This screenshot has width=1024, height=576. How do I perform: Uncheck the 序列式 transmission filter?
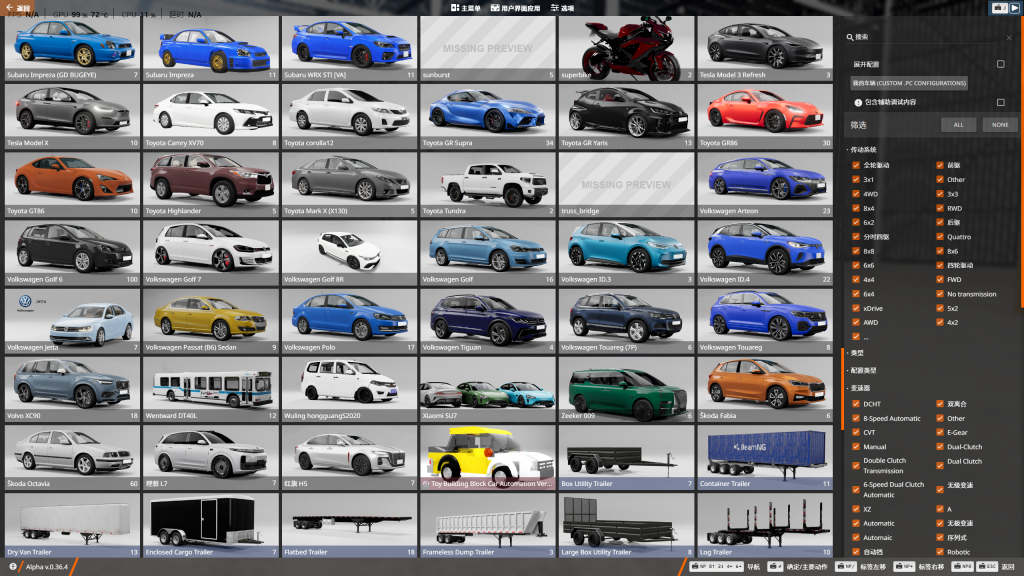(x=940, y=537)
